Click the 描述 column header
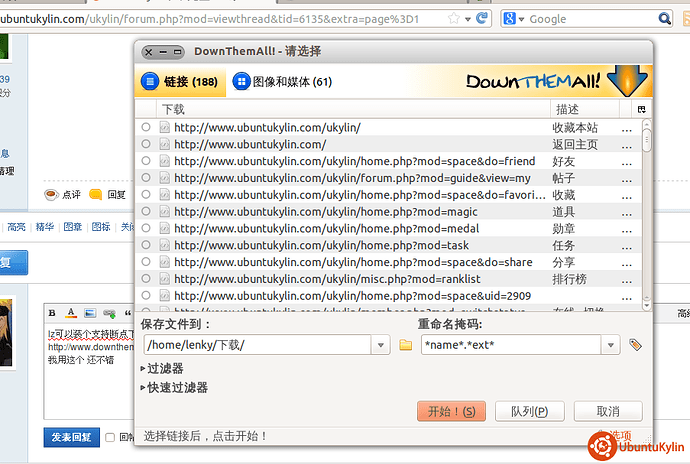Image resolution: width=690 pixels, height=464 pixels. (585, 109)
